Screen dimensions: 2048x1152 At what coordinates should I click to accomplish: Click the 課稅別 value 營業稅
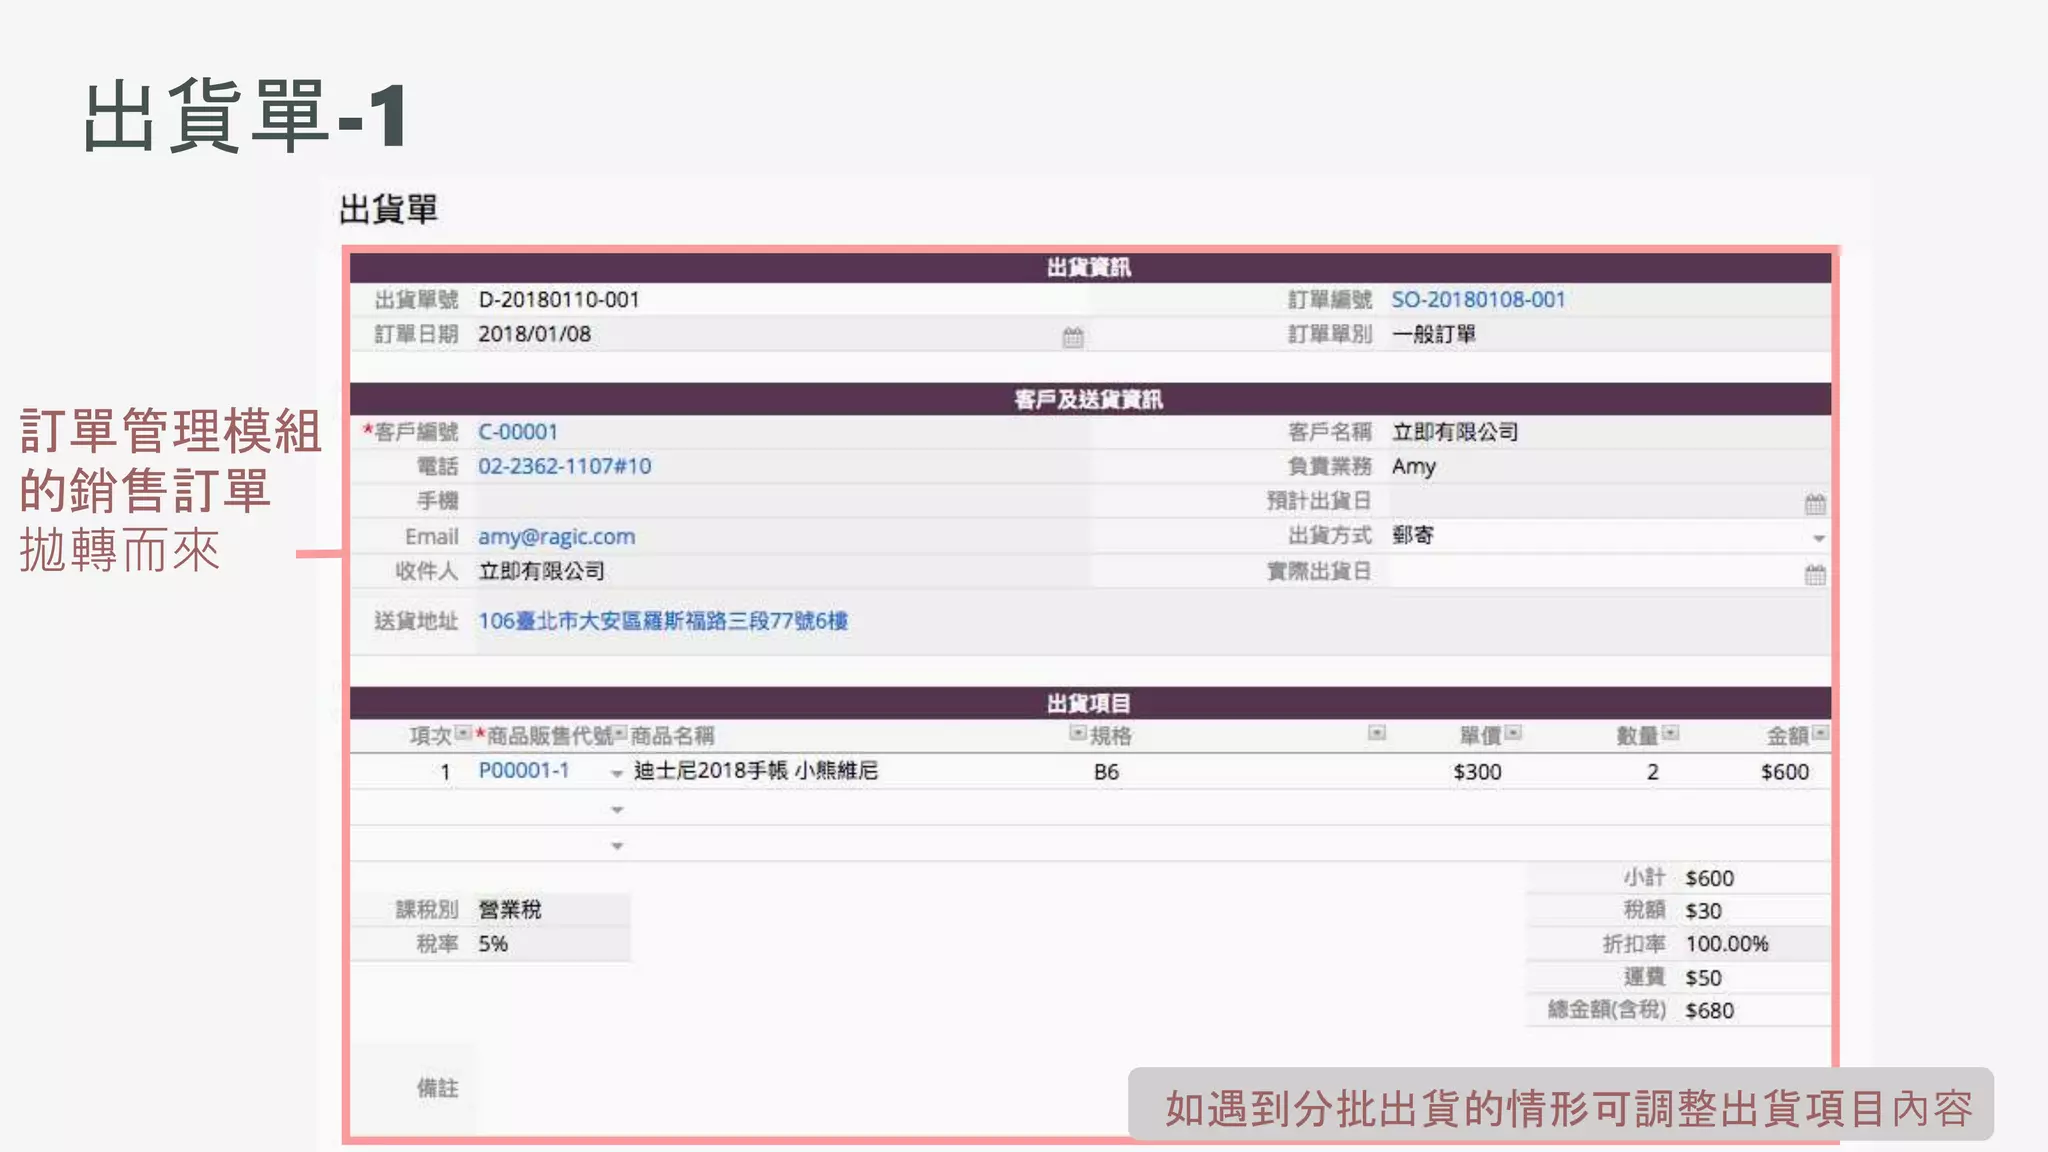[x=509, y=909]
